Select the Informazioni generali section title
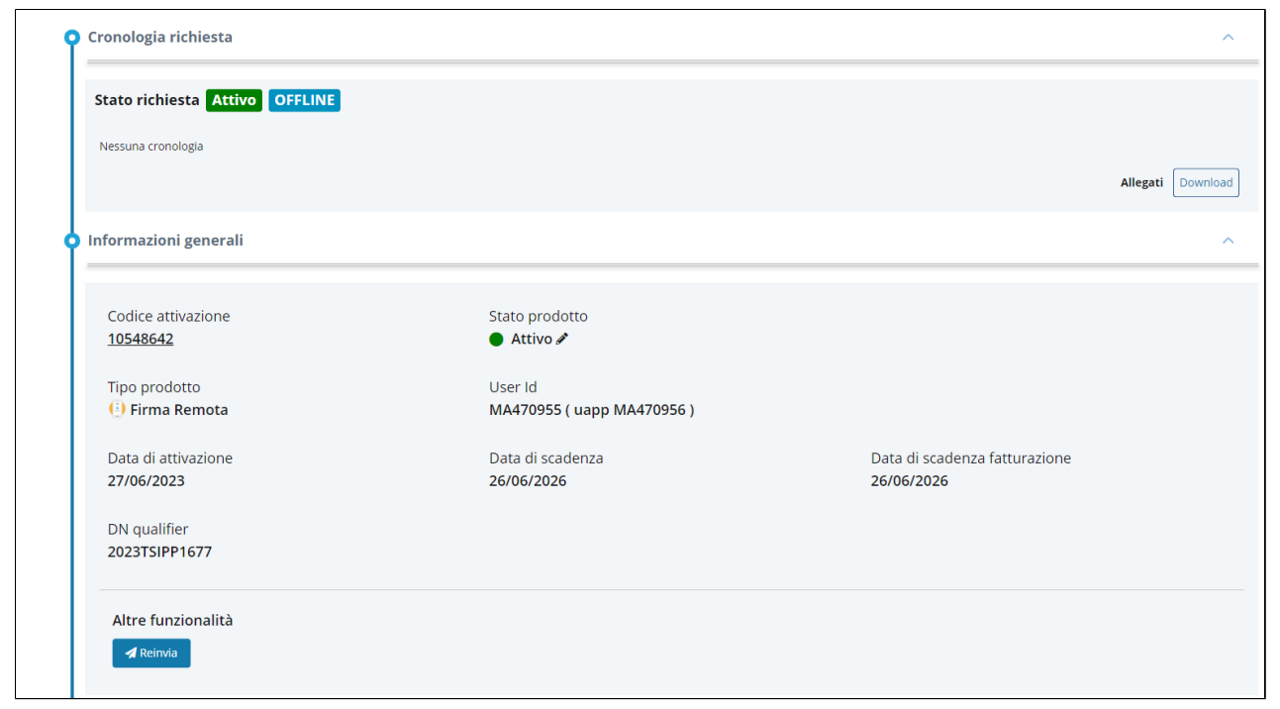This screenshot has width=1280, height=709. click(x=165, y=241)
